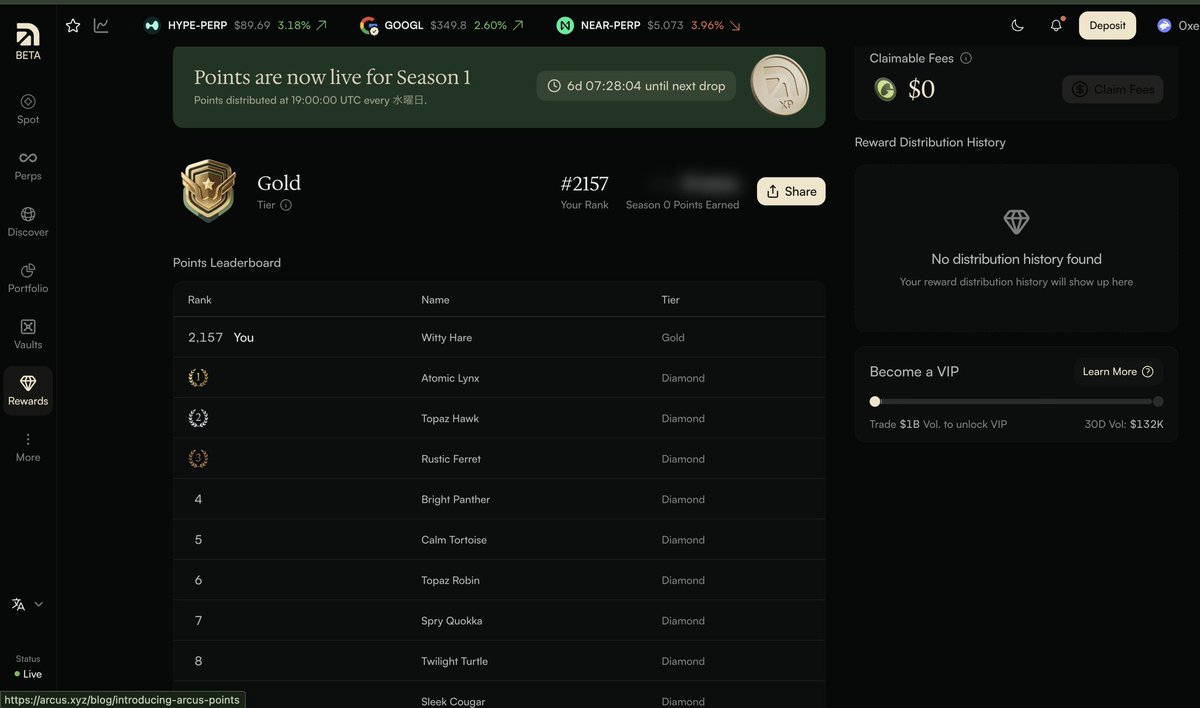Click the VIP progress bar end marker
Viewport: 1200px width, 708px height.
[1158, 401]
